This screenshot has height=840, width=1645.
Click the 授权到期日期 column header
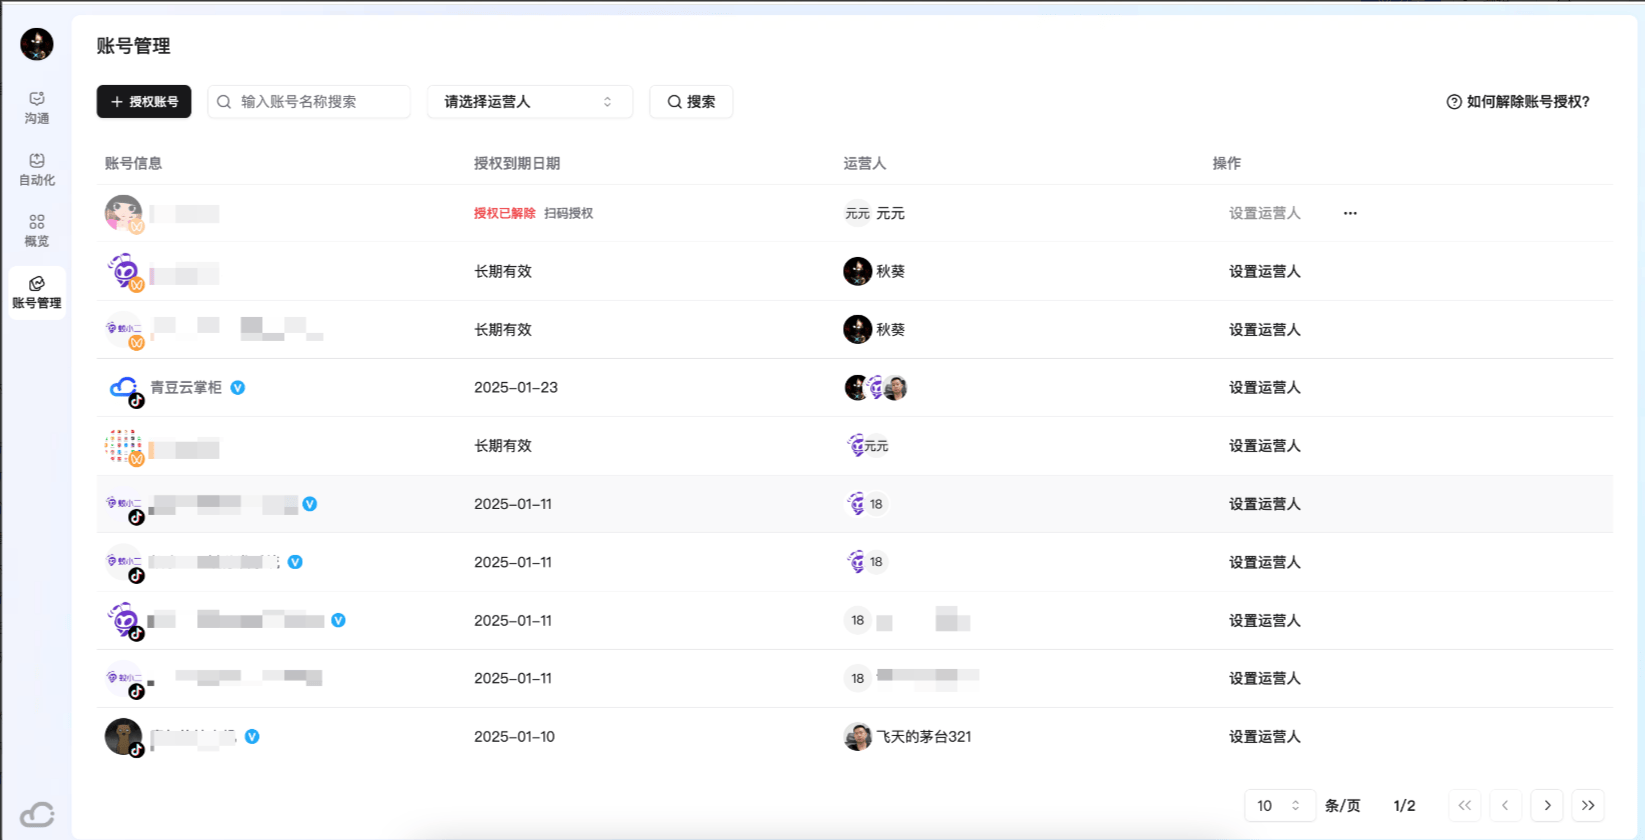coord(517,163)
